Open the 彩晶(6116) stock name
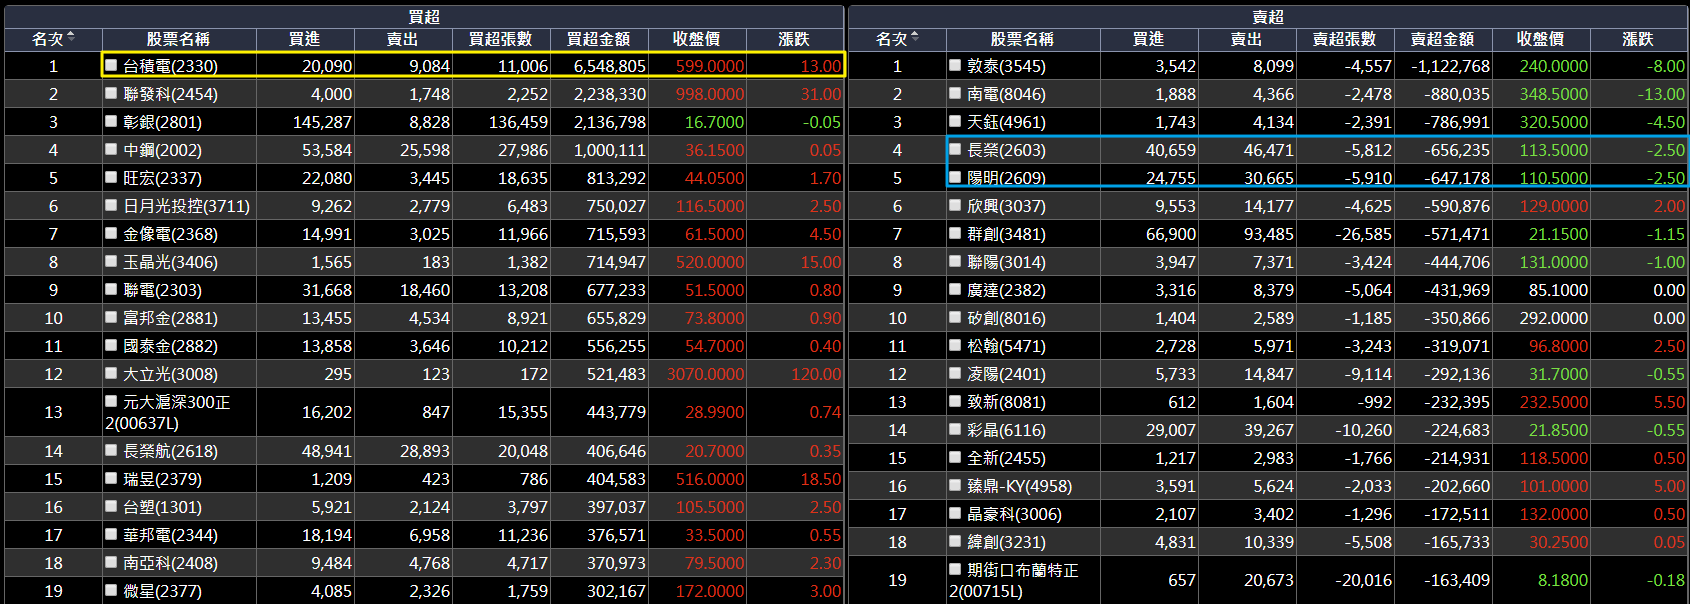 coord(1006,430)
